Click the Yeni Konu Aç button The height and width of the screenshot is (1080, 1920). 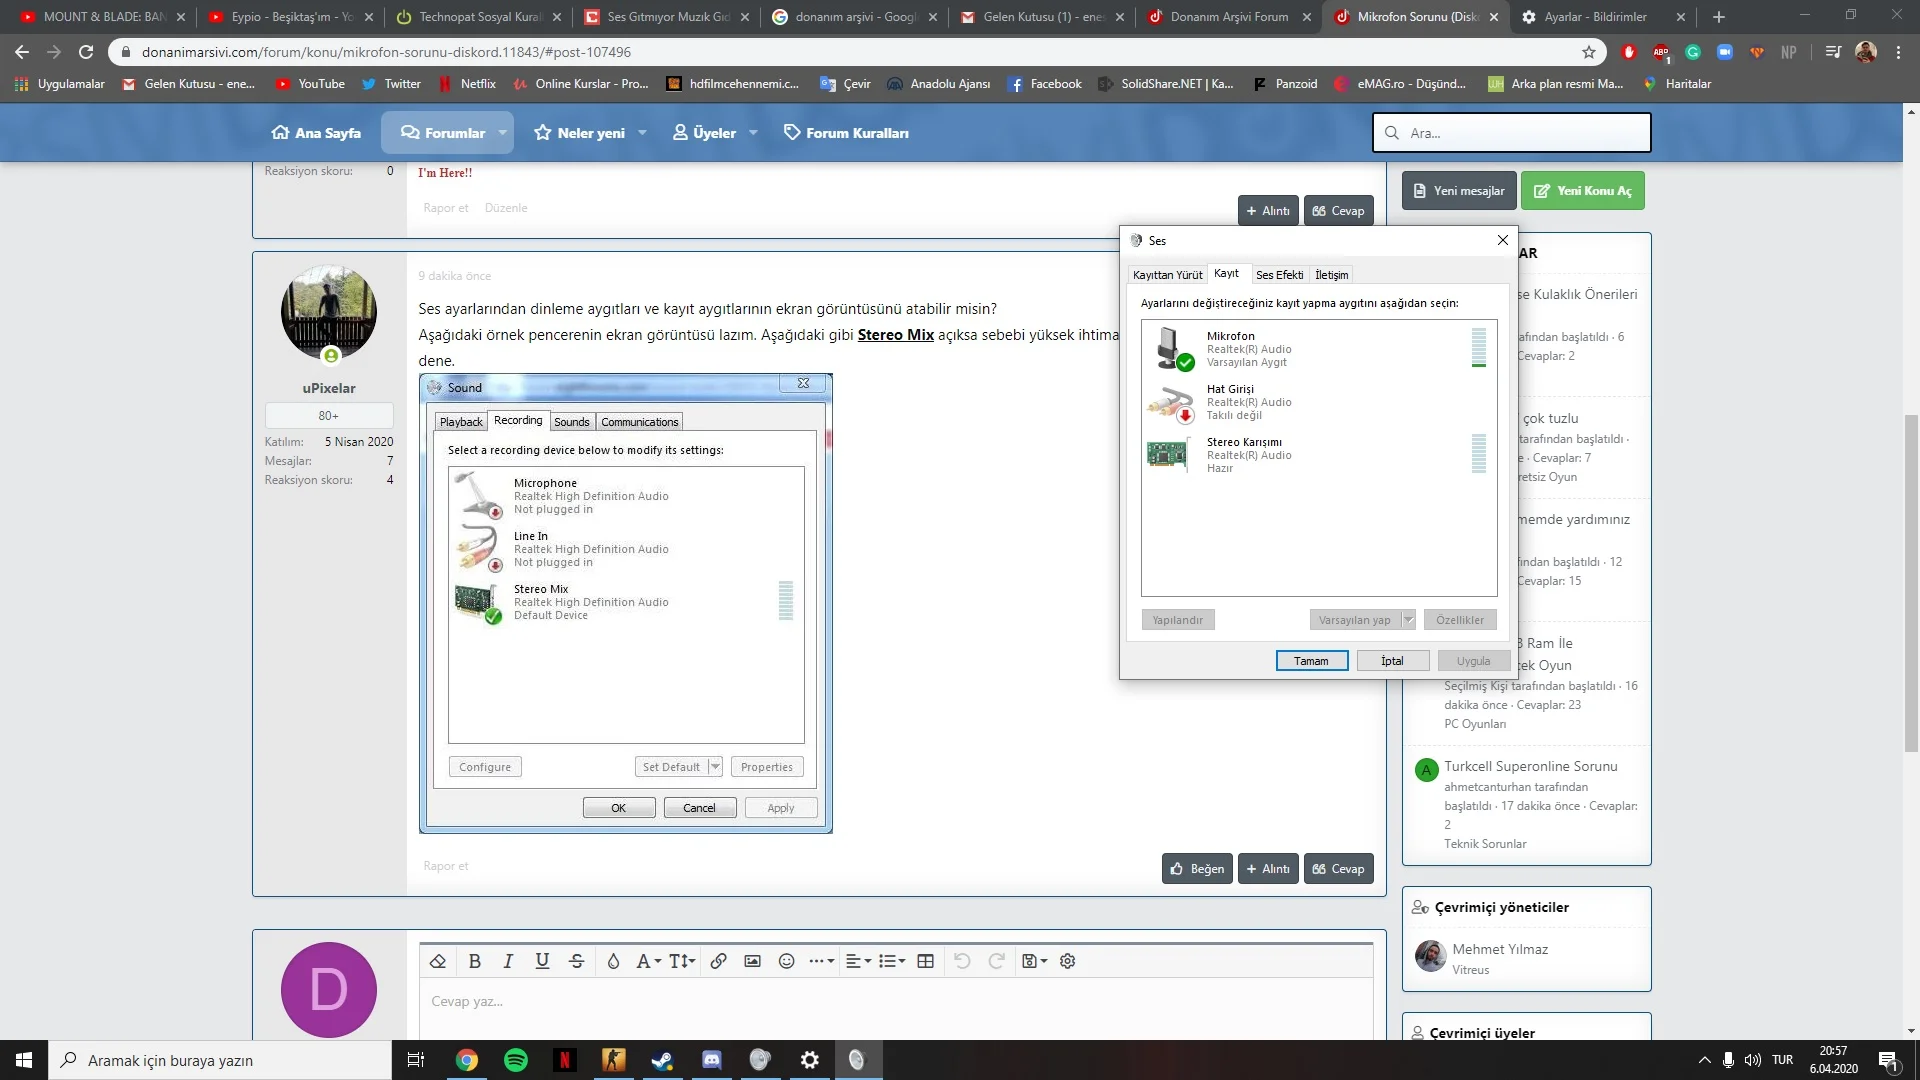tap(1582, 191)
